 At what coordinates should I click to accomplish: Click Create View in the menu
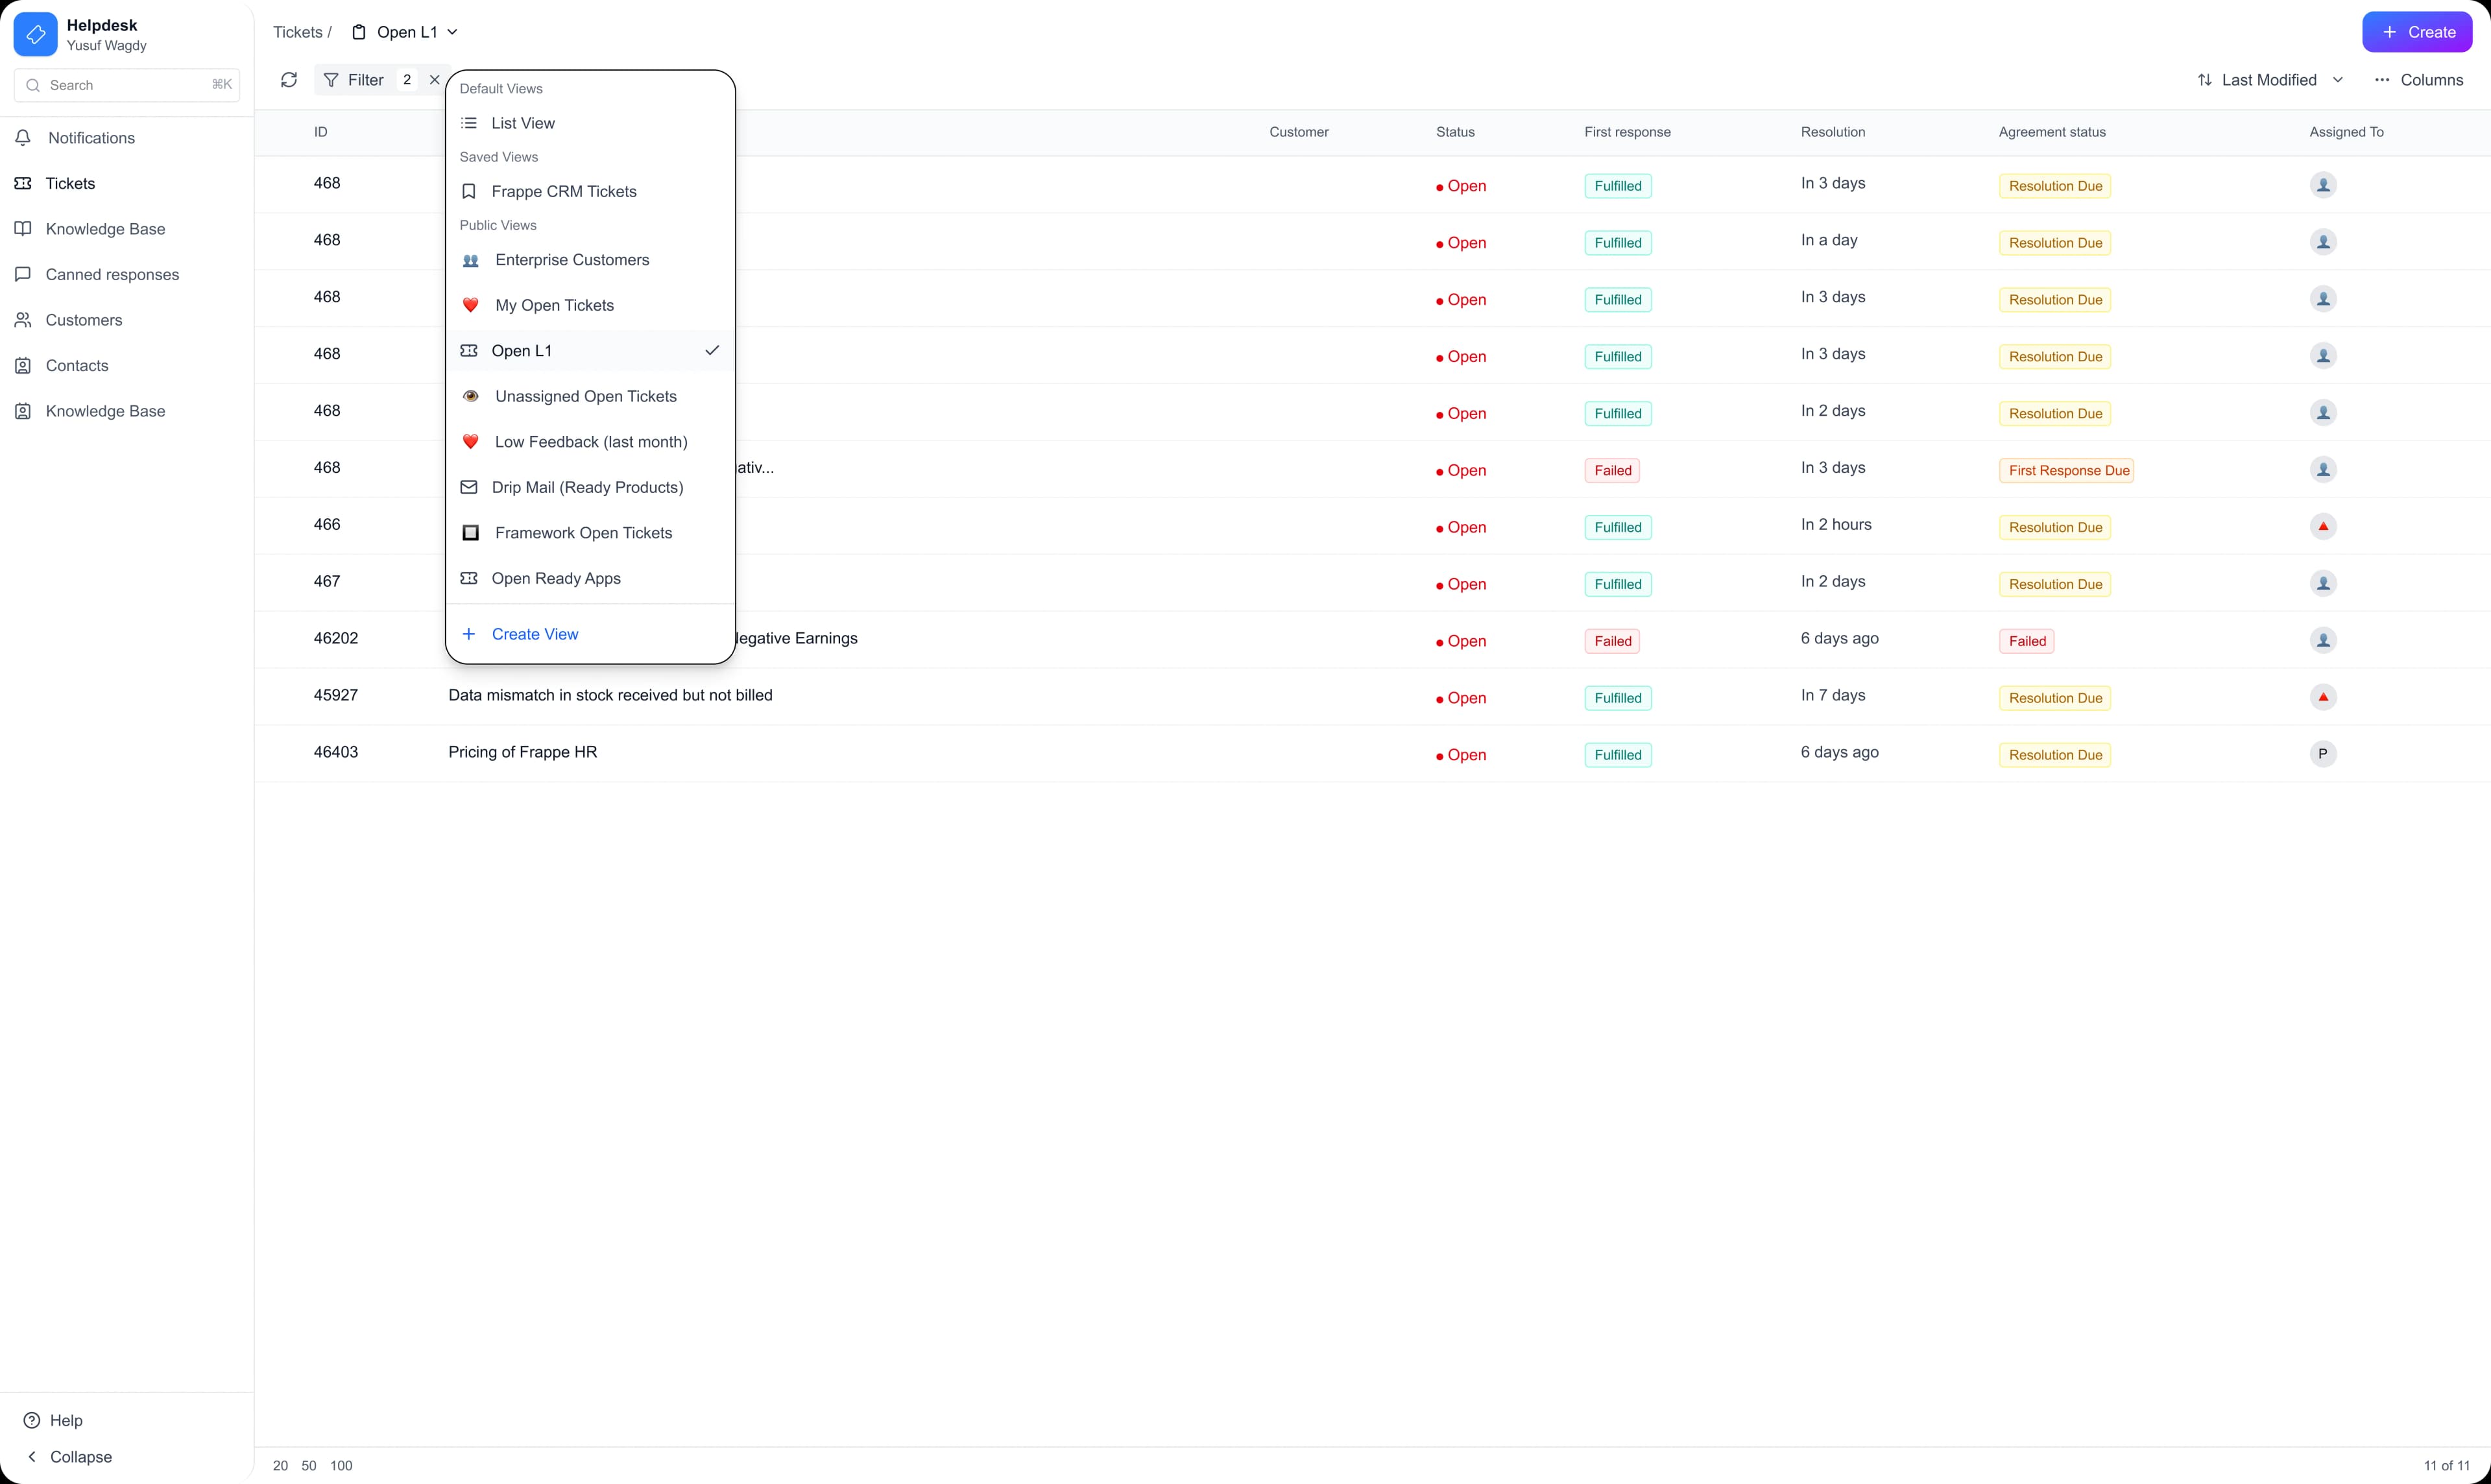pos(534,633)
